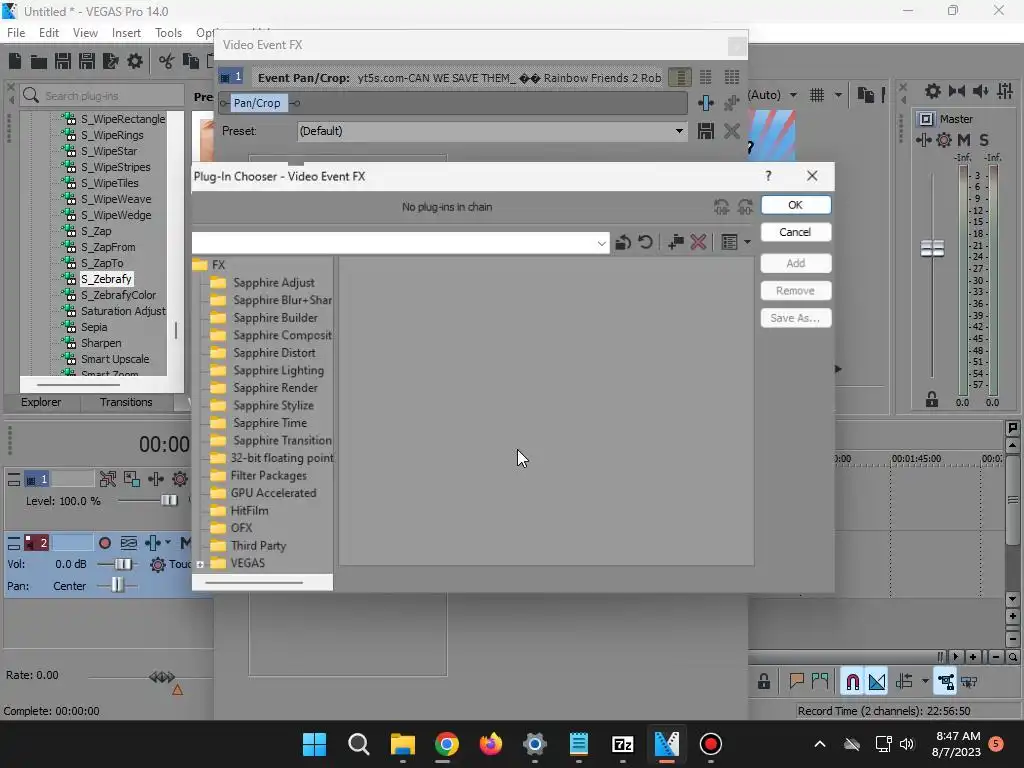Click the Render As icon in main toolbar

(x=110, y=61)
